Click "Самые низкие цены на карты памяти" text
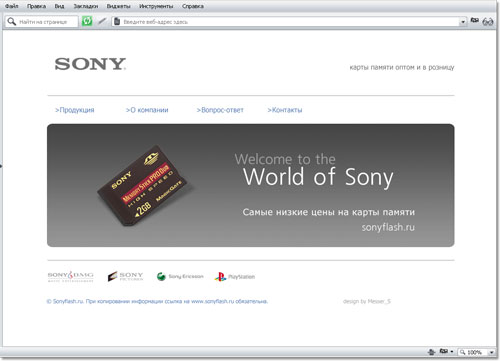Screen dimensions: 500x361 pos(329,212)
